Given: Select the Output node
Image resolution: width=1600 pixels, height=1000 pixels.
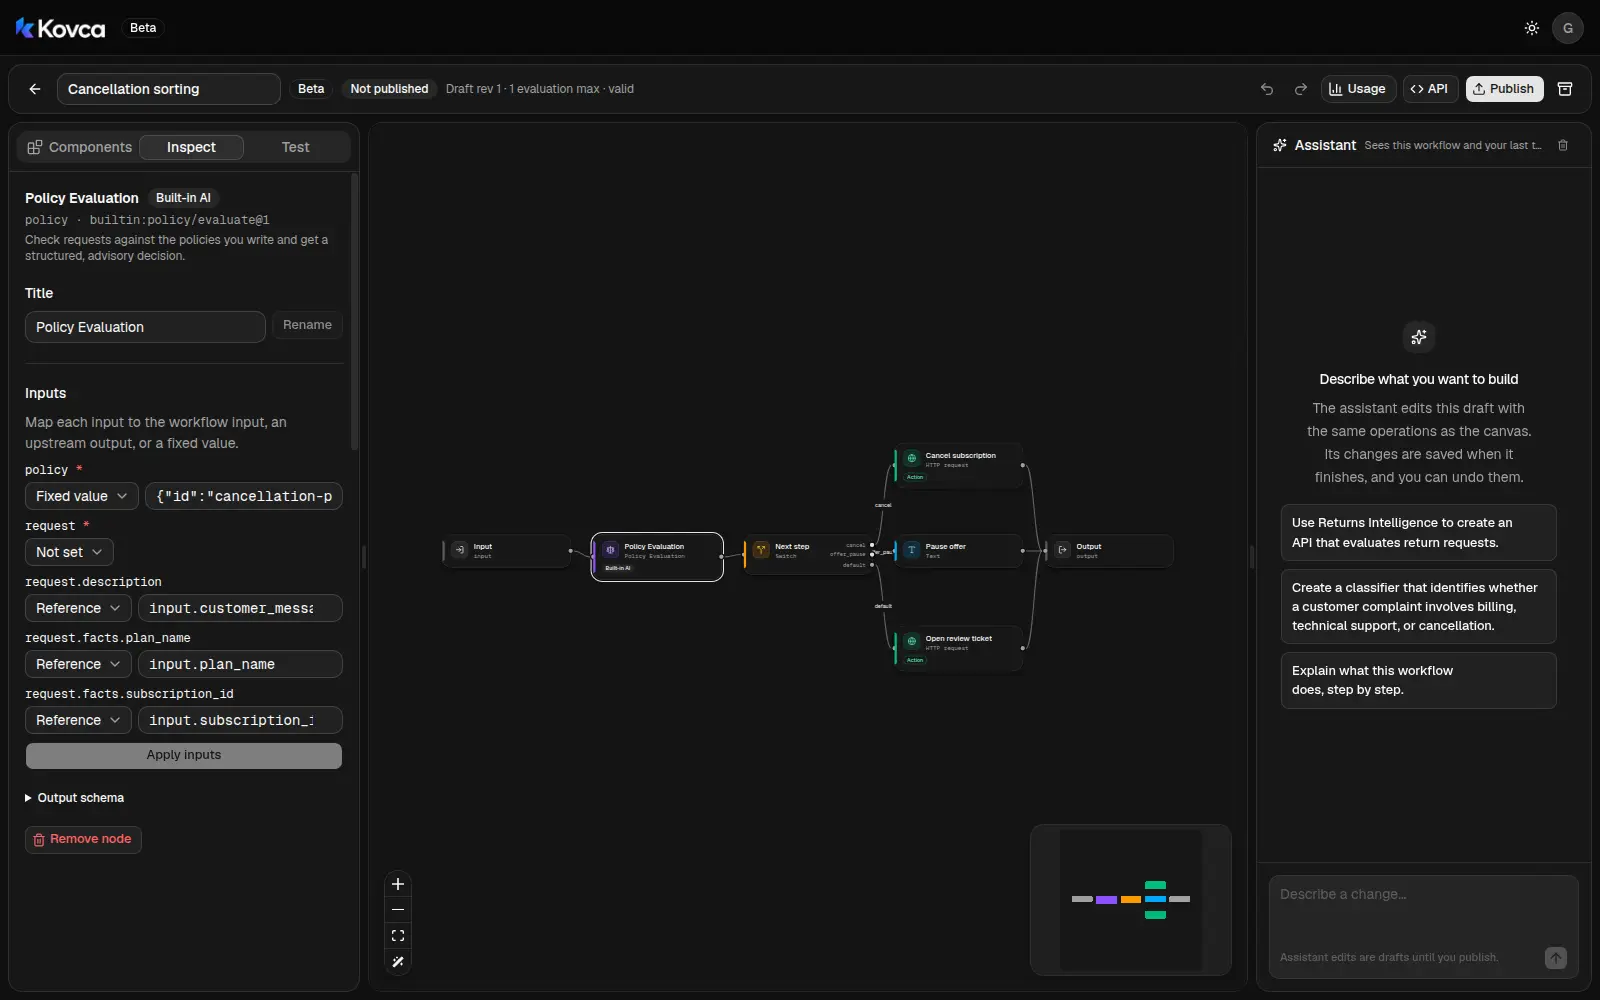Looking at the screenshot, I should (x=1110, y=551).
